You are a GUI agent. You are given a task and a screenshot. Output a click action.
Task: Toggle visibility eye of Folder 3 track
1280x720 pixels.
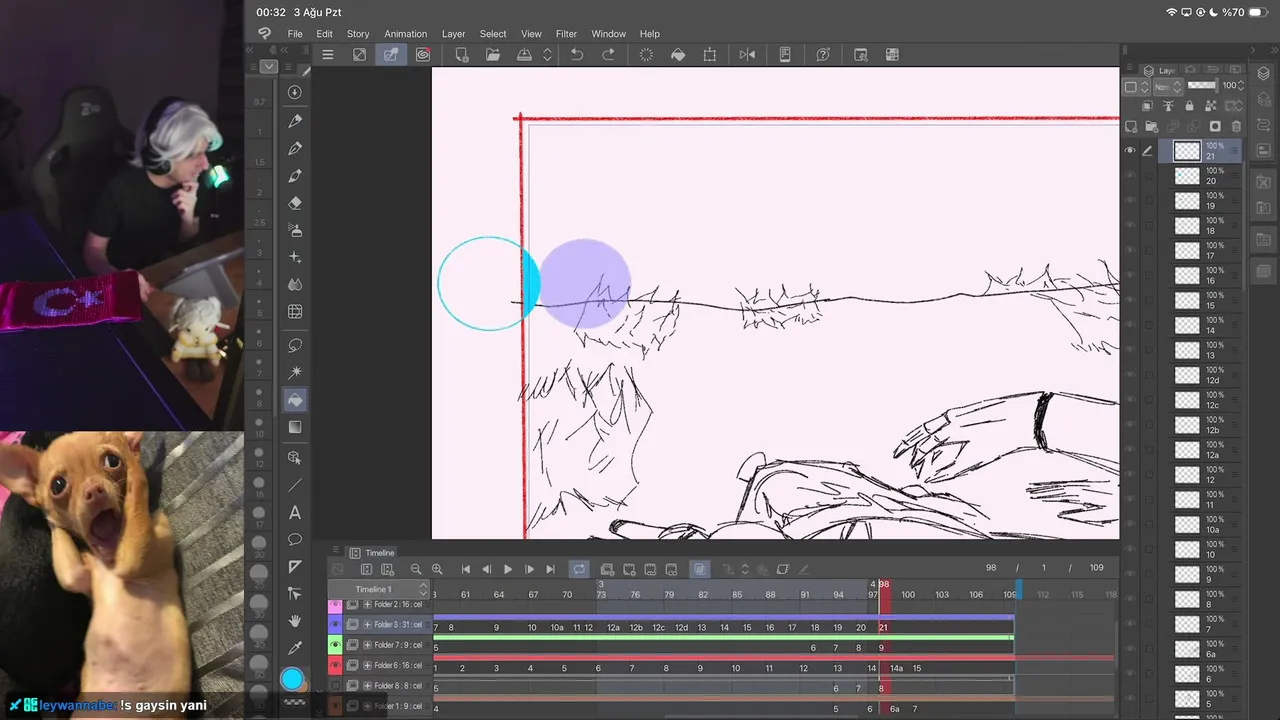(335, 625)
